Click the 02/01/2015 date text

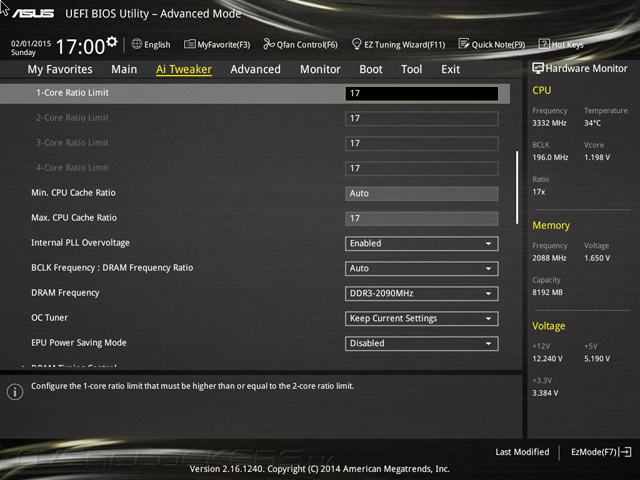tap(31, 43)
